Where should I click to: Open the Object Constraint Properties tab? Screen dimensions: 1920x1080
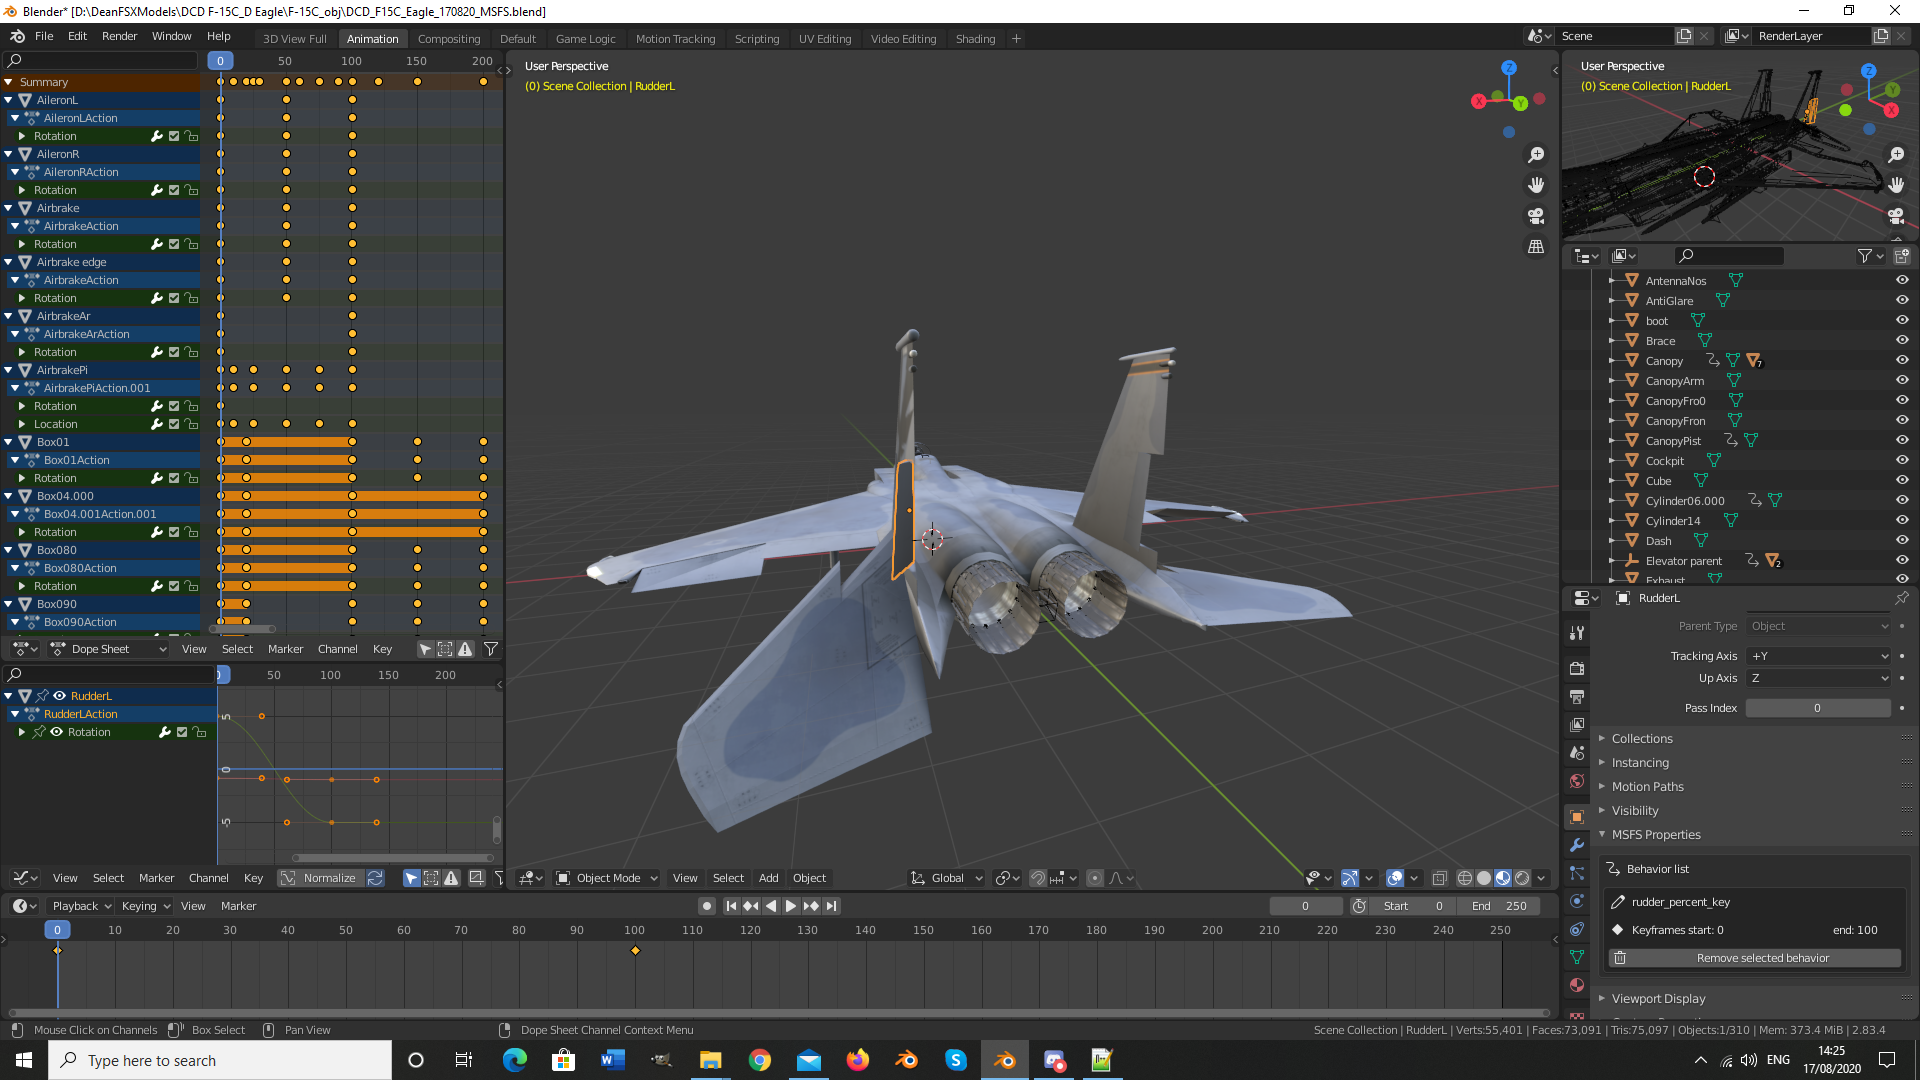click(x=1577, y=929)
